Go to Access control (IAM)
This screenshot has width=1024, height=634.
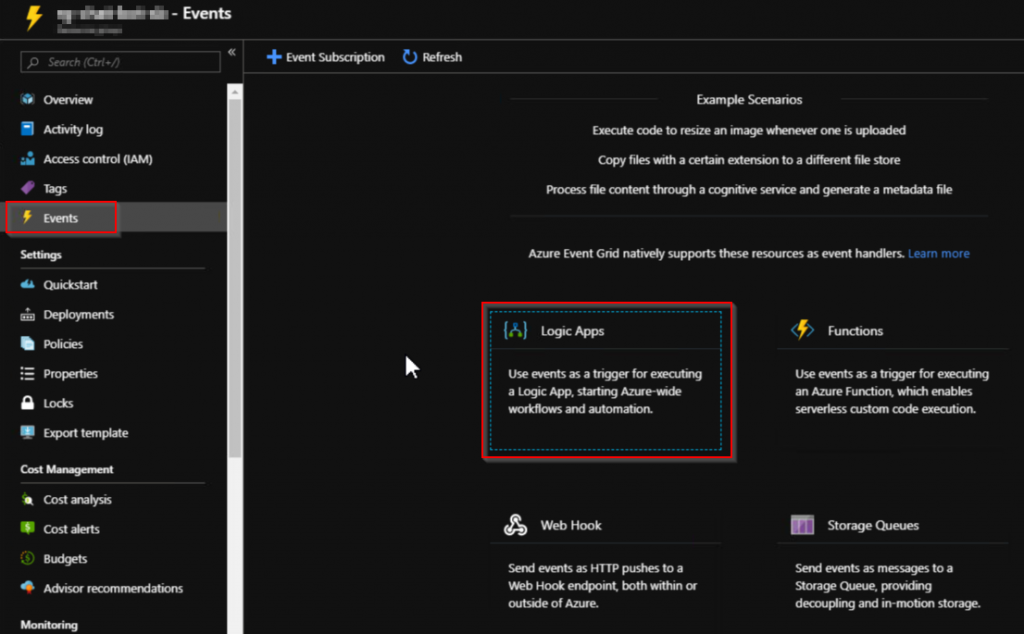pos(98,159)
